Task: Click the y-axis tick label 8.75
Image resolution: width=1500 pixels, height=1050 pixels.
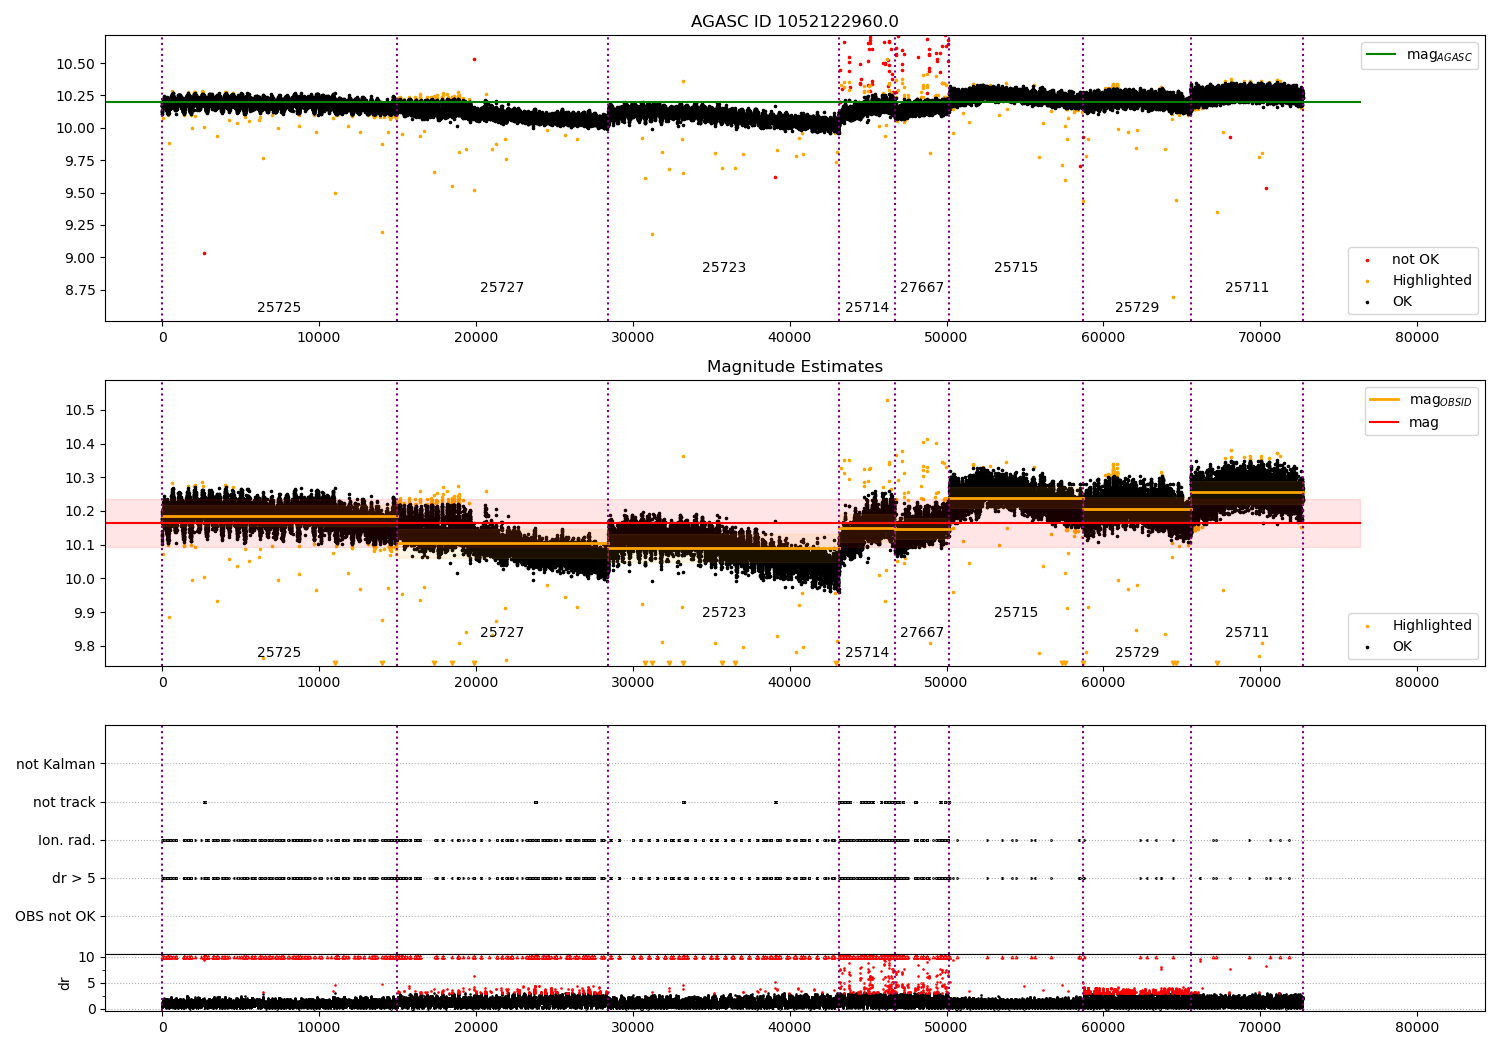Action: coord(80,291)
